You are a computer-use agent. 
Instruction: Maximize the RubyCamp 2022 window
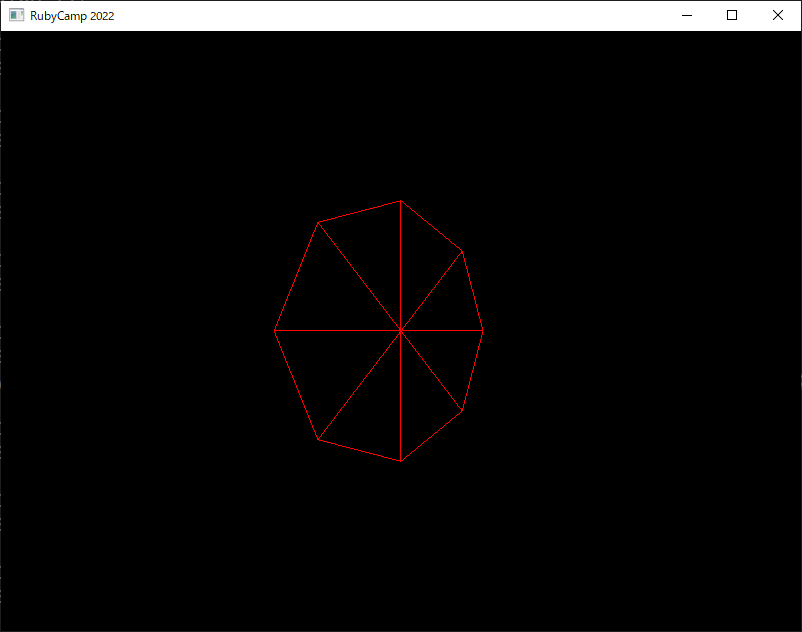coord(732,15)
